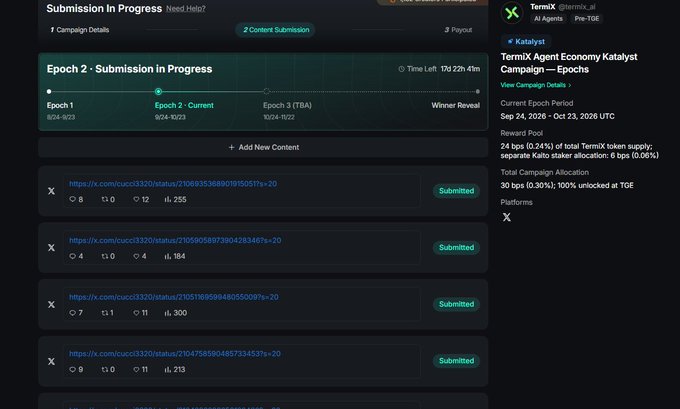This screenshot has width=680, height=409.
Task: Click the 'TermiX' account name
Action: [543, 7]
